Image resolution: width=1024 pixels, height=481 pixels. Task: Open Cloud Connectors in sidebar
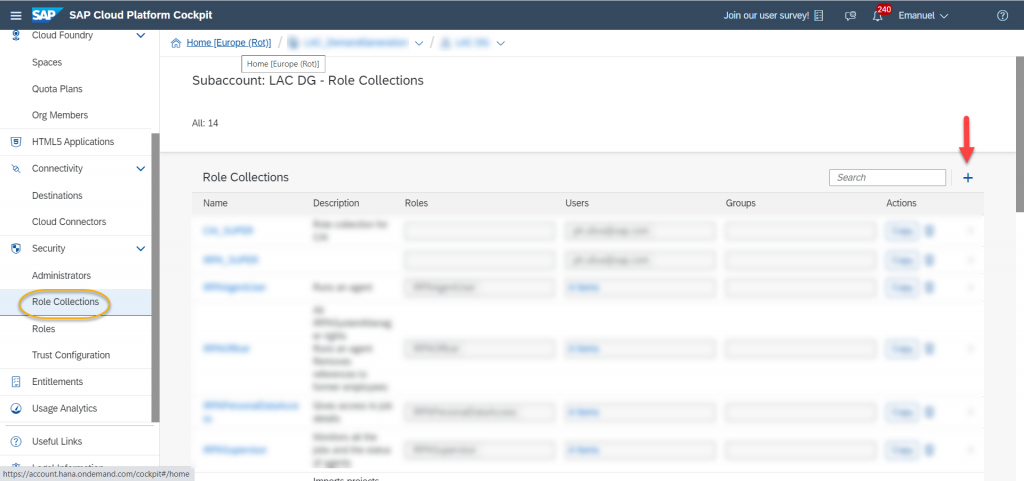pos(69,222)
